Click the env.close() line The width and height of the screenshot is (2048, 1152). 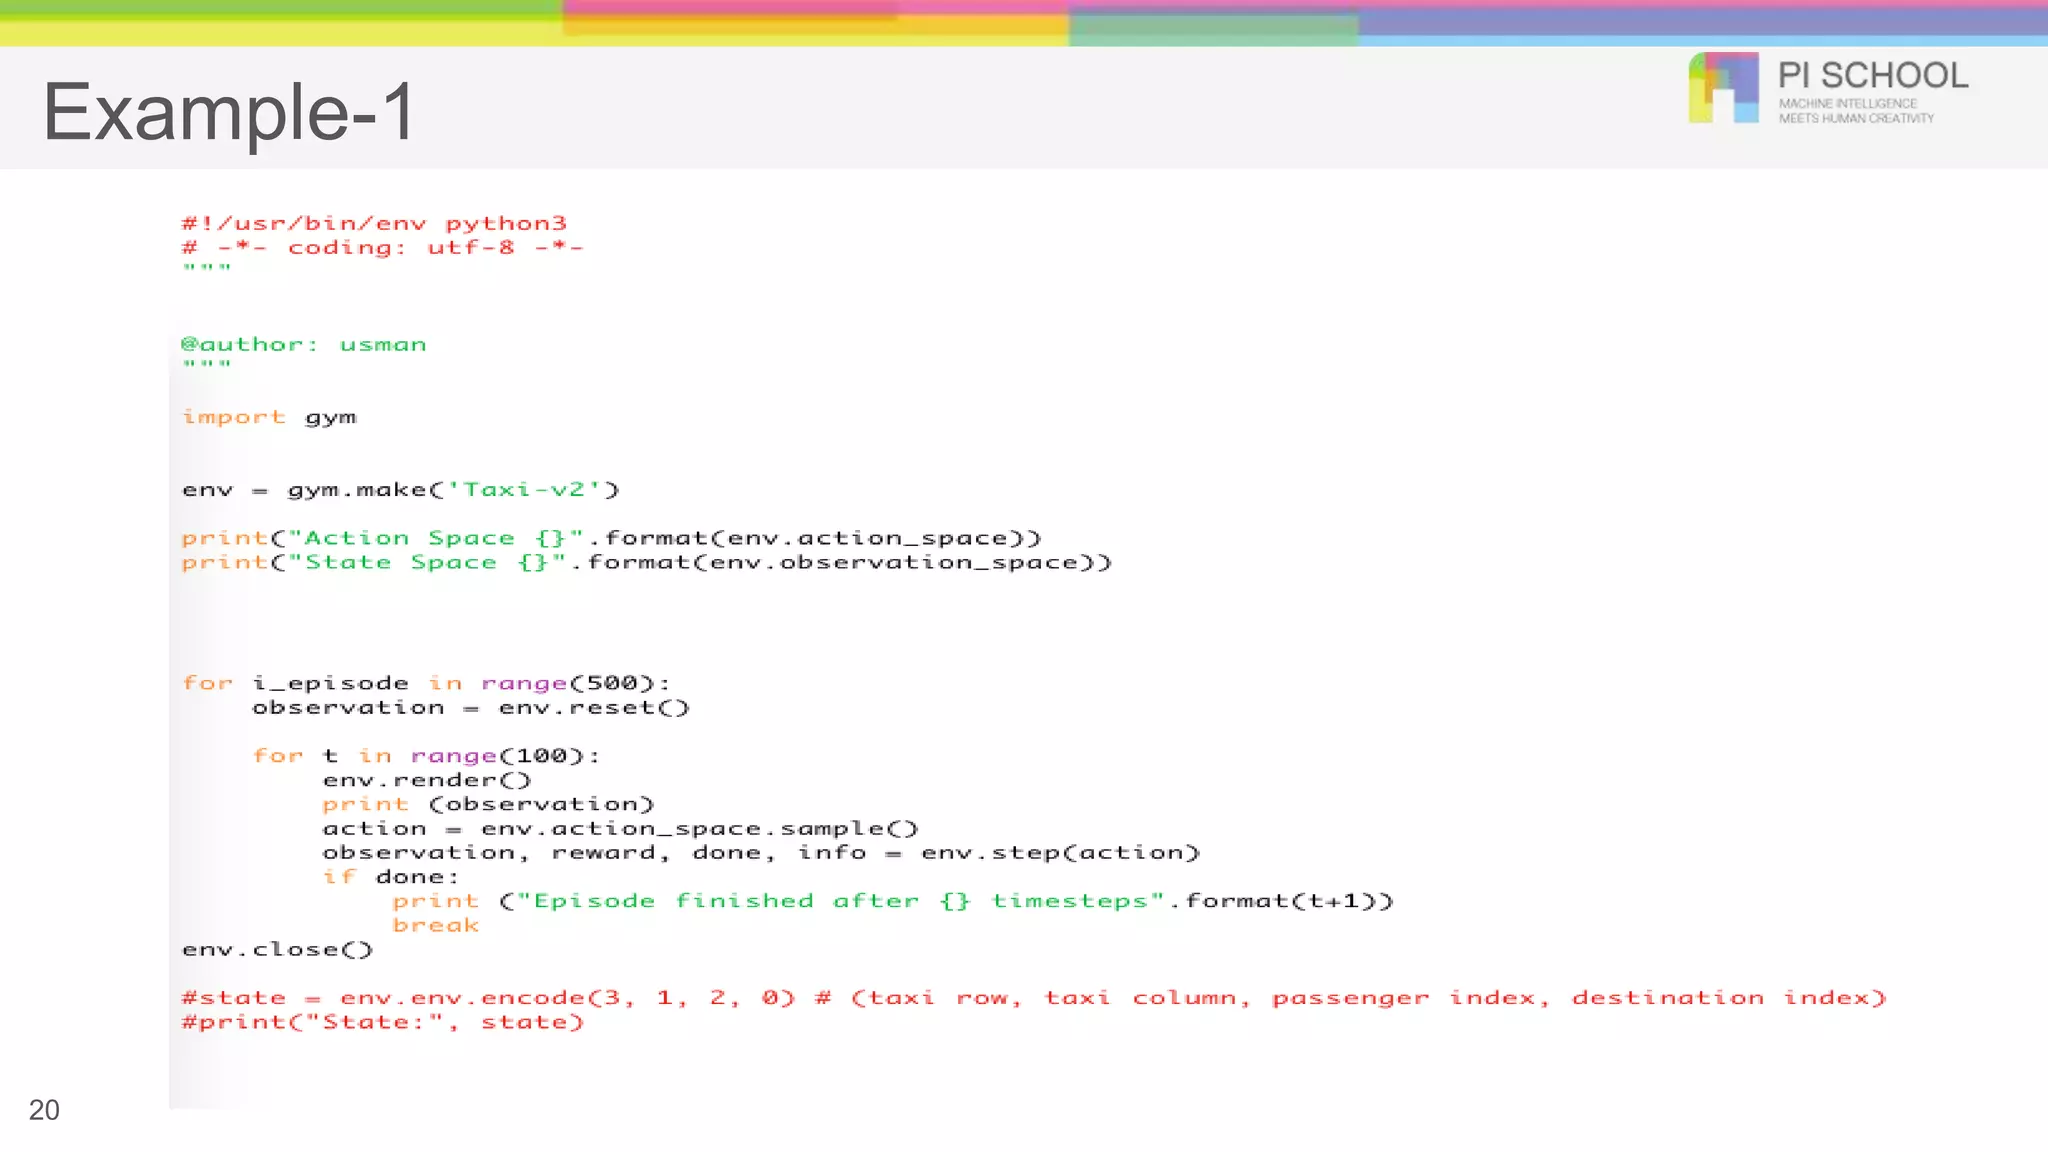277,949
